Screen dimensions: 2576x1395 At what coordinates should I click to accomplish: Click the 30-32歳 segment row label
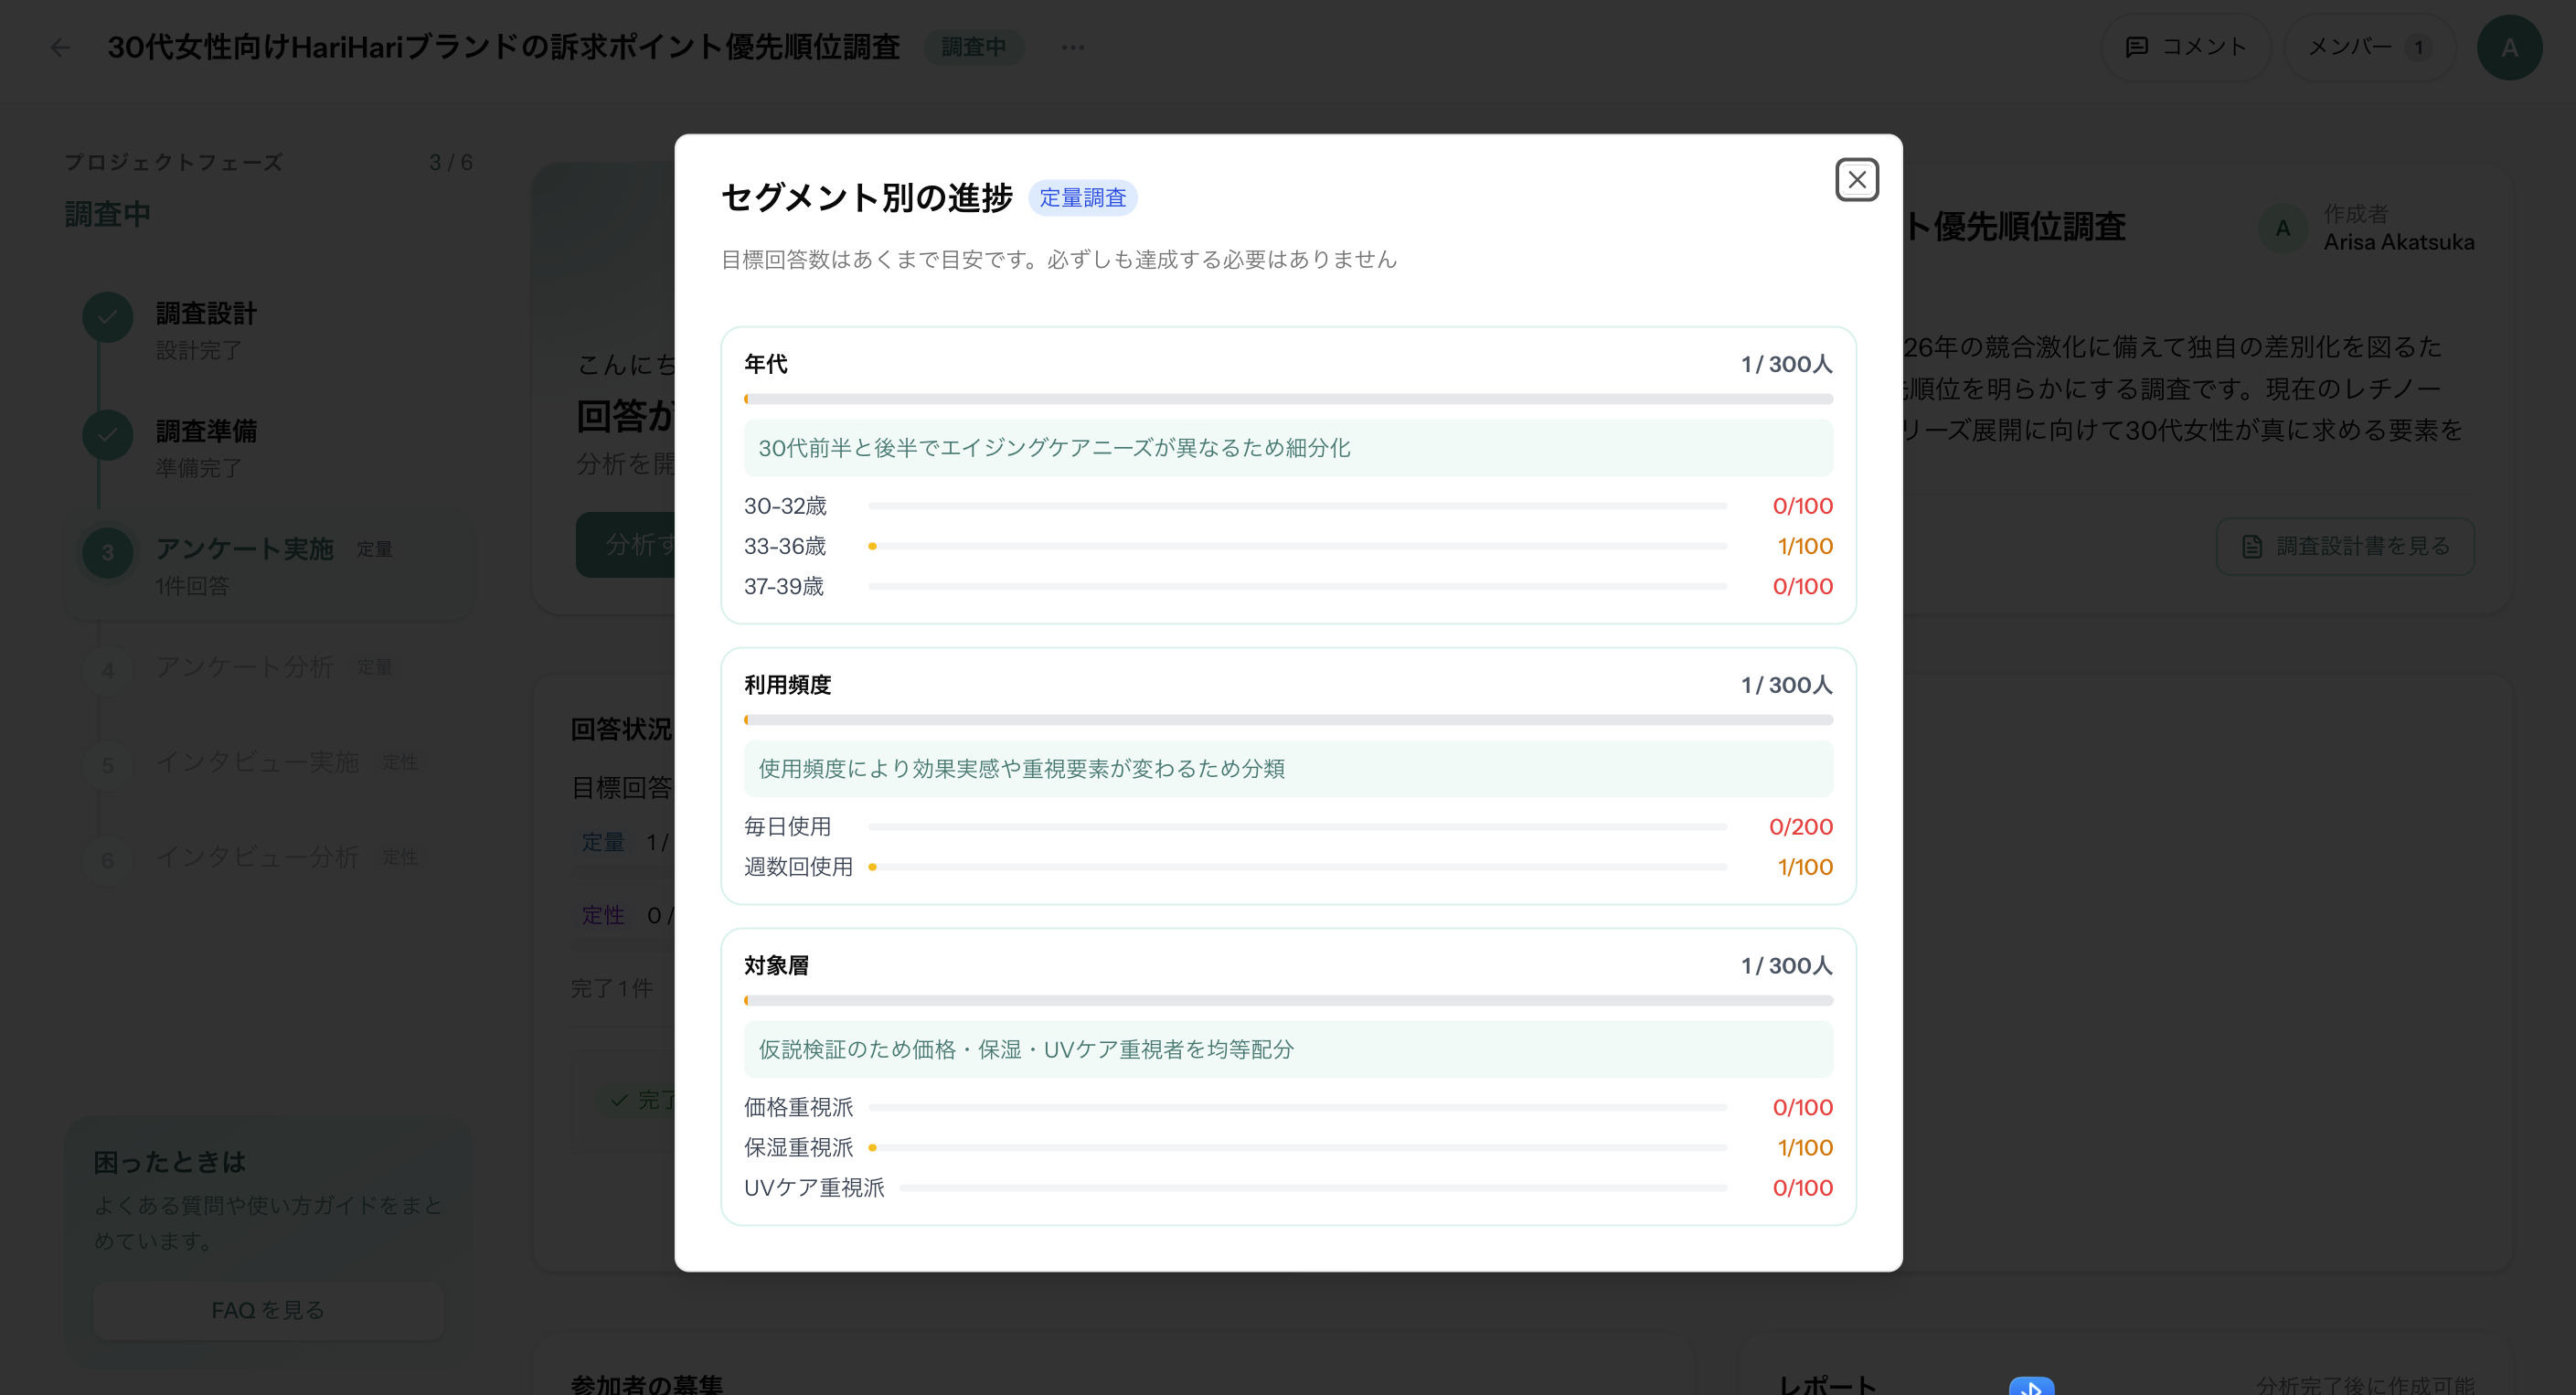[785, 506]
